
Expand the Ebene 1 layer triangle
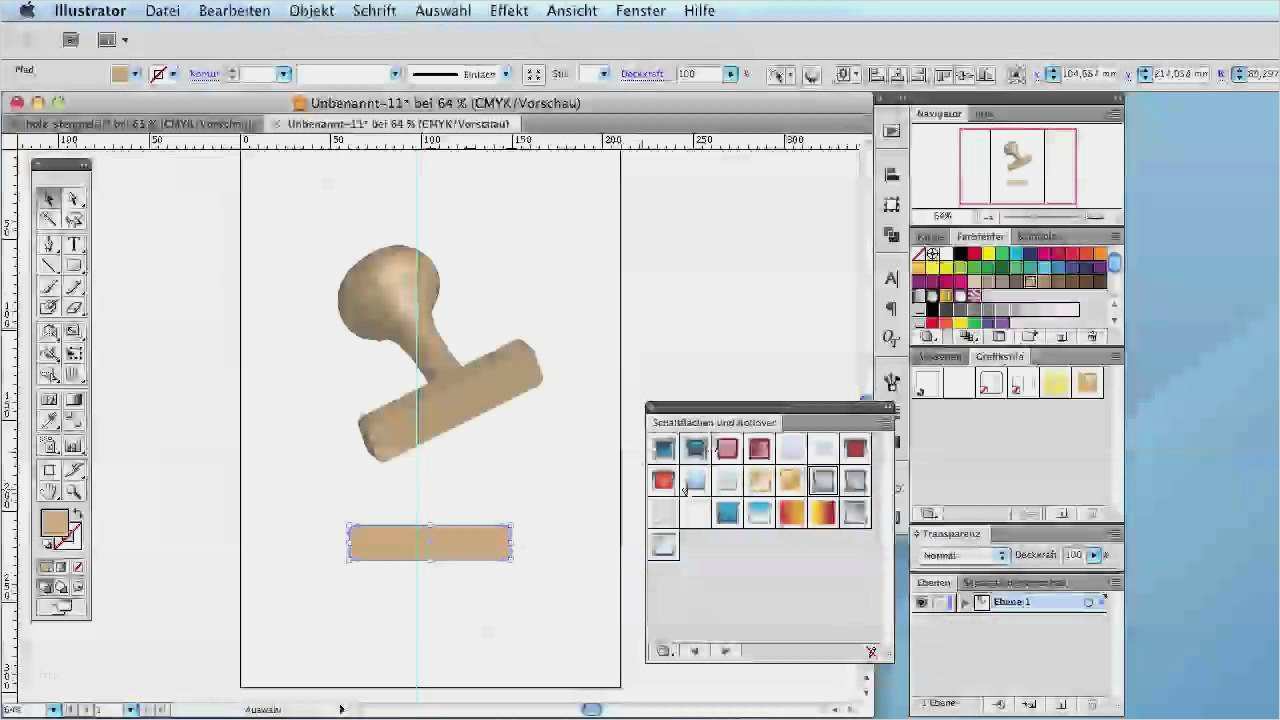[964, 602]
